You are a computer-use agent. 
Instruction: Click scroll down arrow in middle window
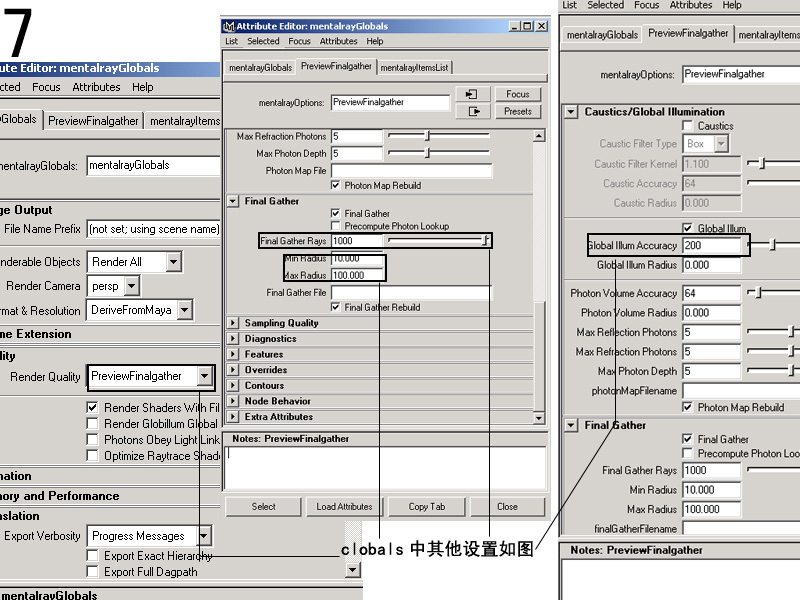539,418
